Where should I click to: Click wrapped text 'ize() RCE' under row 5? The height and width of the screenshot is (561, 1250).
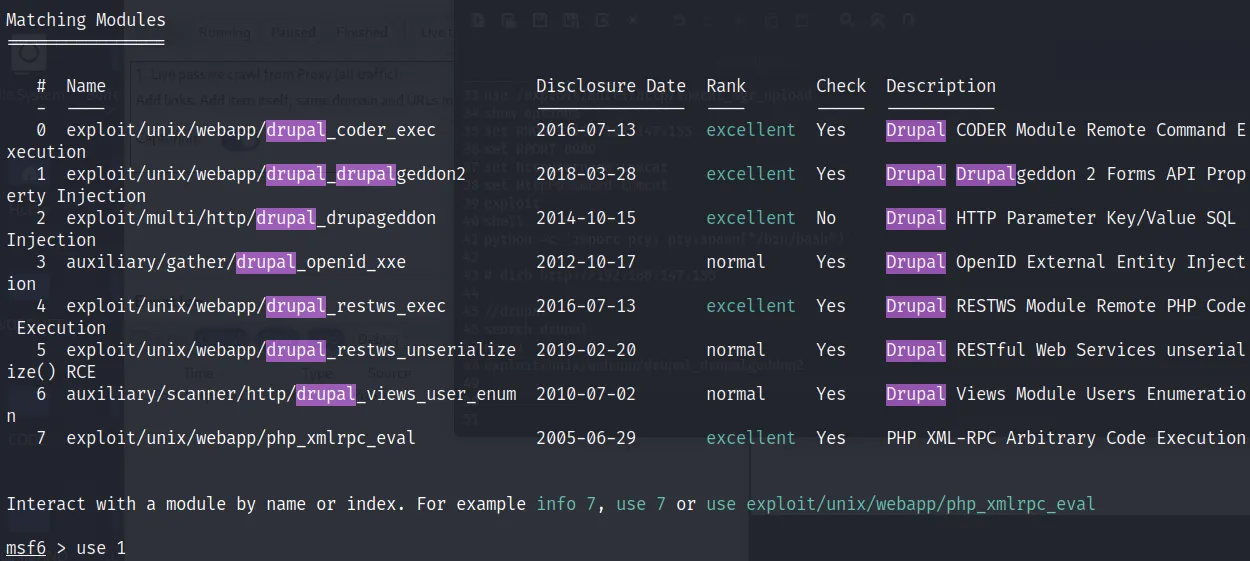[51, 372]
